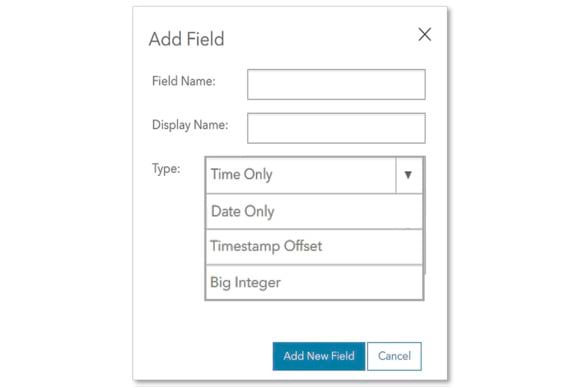Viewport: 580px width, 388px height.
Task: Click the dropdown arrow next to Time Only
Action: [408, 175]
